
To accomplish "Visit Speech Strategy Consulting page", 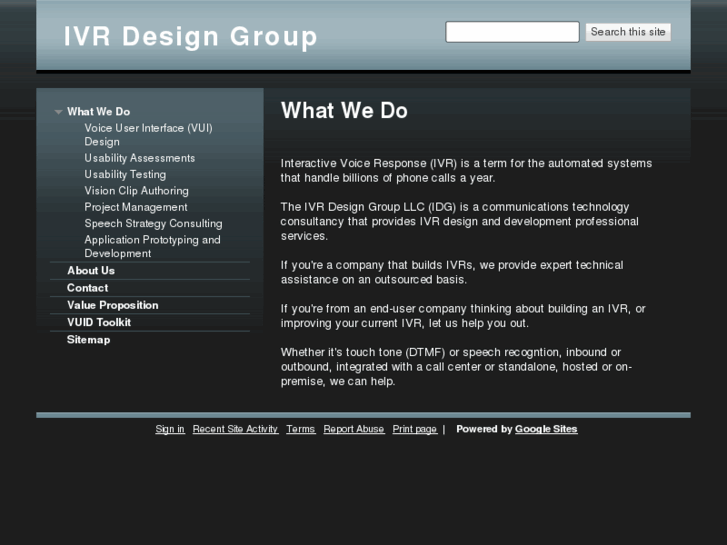I will pos(153,223).
